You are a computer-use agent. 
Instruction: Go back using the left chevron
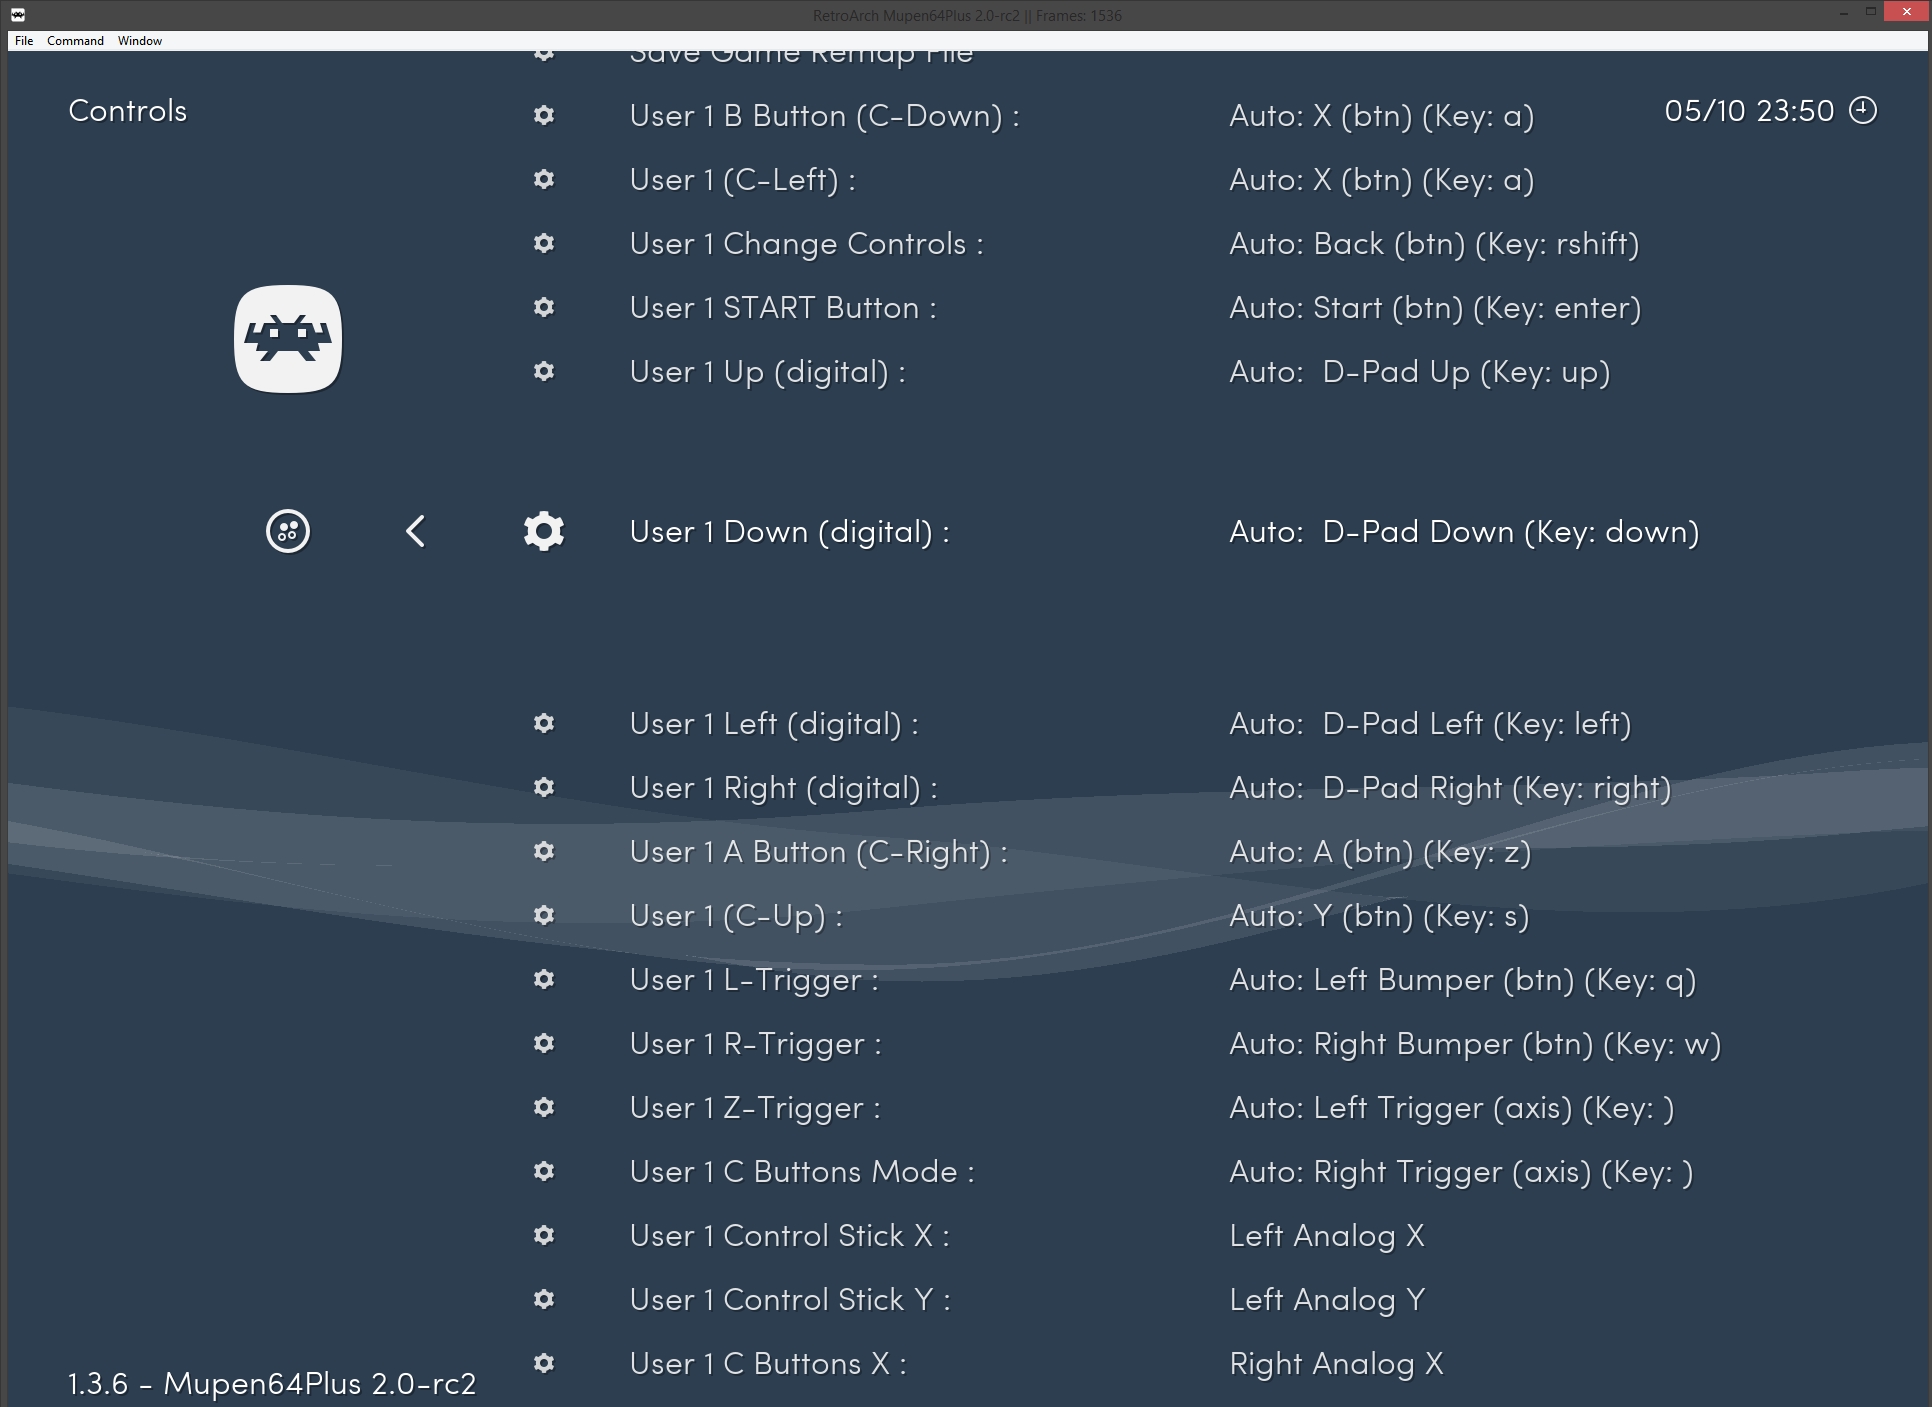coord(416,531)
